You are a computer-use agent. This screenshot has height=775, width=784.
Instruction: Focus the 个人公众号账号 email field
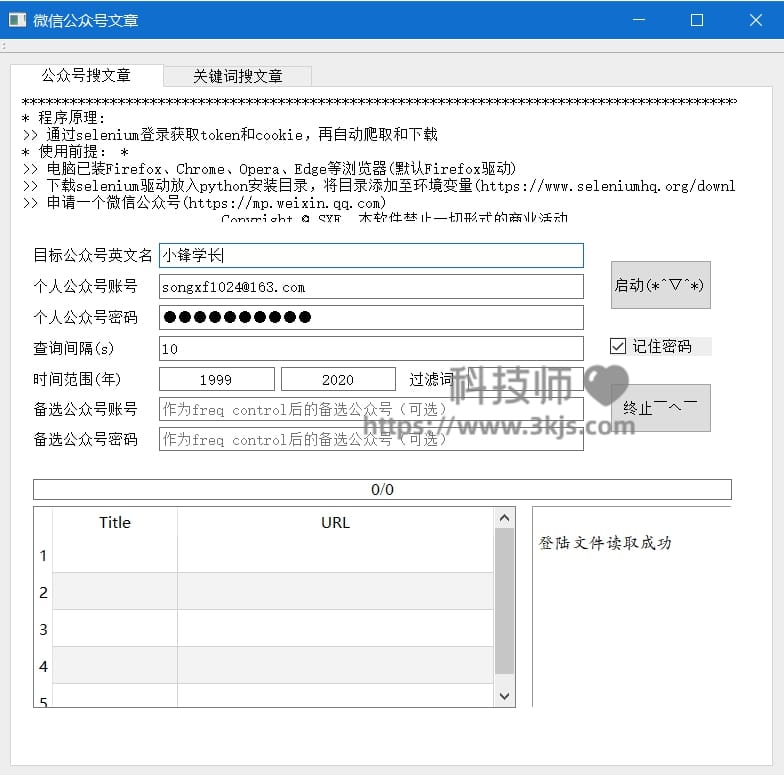tap(371, 286)
